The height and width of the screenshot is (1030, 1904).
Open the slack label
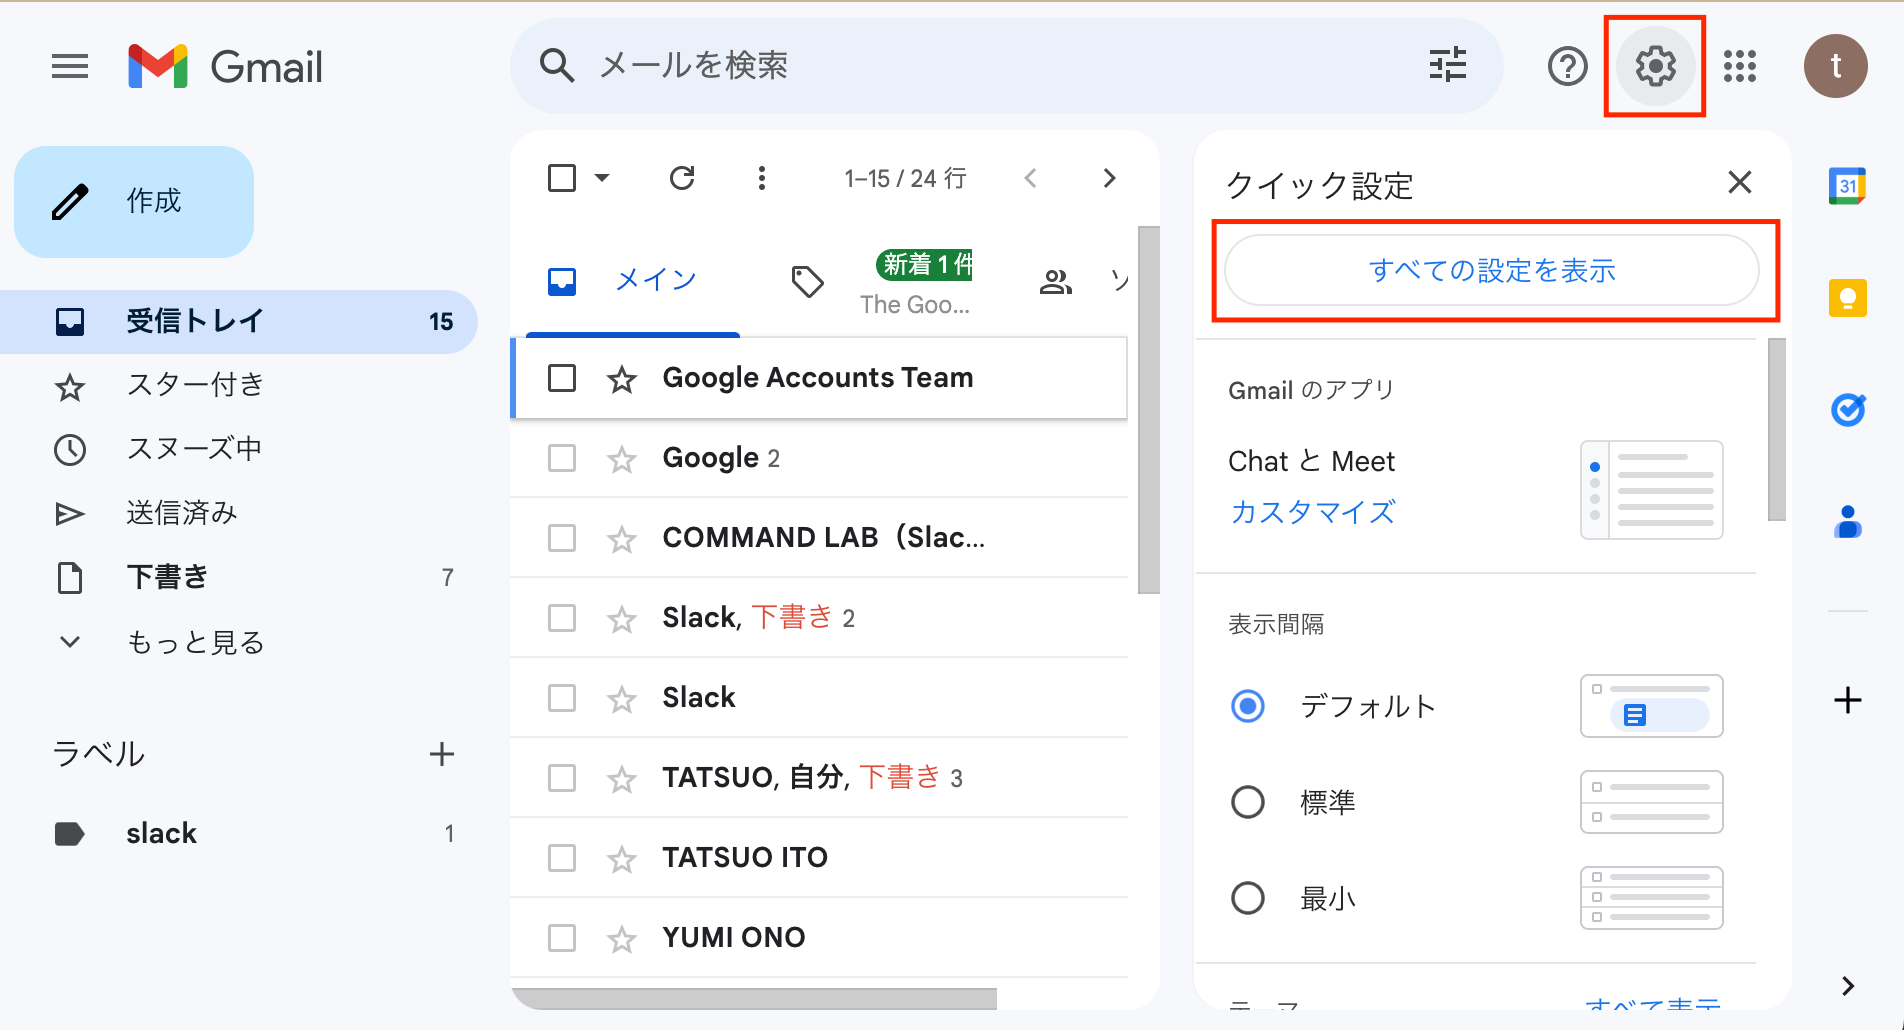240,834
